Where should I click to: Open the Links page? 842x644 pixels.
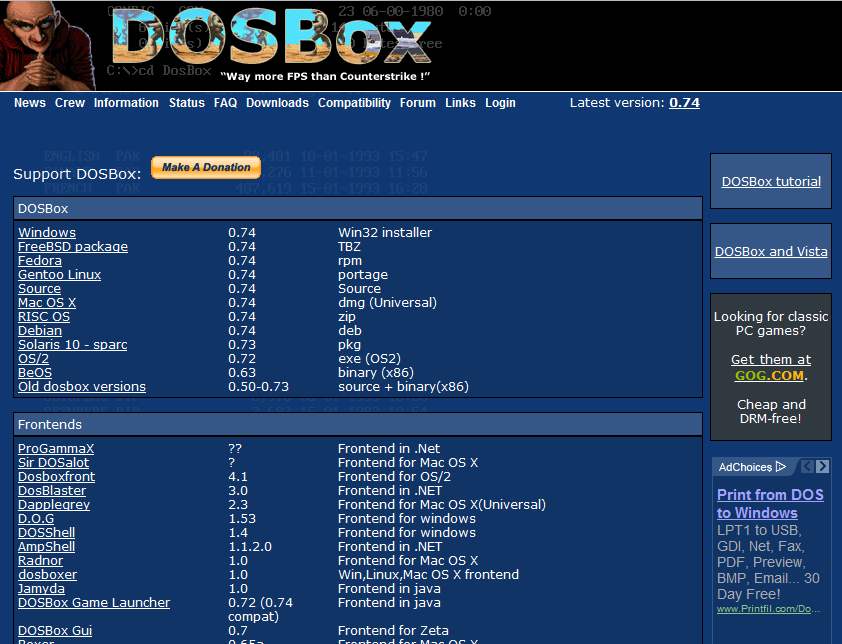point(460,103)
